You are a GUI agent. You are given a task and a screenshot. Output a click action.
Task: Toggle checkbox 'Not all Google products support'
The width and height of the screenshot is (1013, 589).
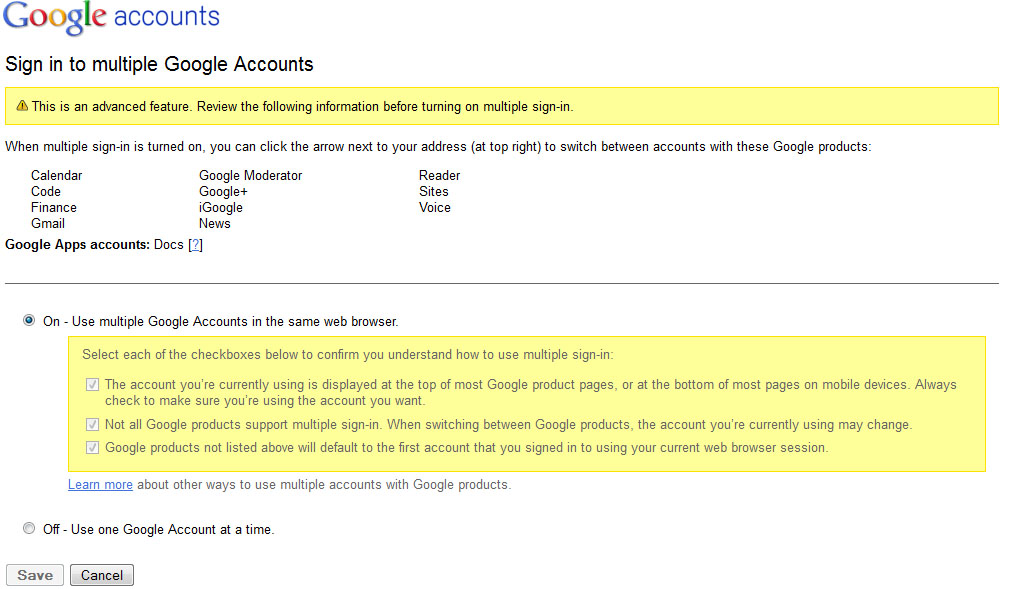tap(92, 424)
